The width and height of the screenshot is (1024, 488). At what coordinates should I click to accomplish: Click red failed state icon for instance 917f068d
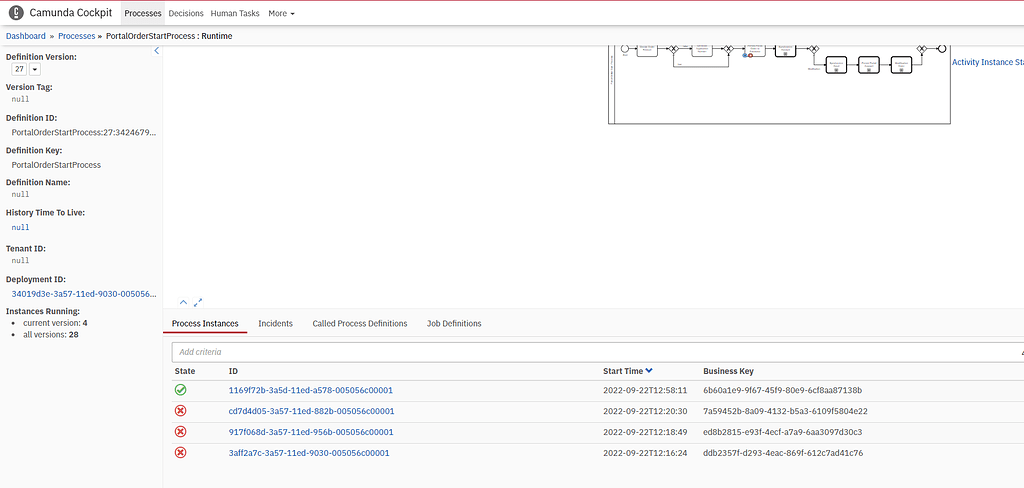point(180,432)
